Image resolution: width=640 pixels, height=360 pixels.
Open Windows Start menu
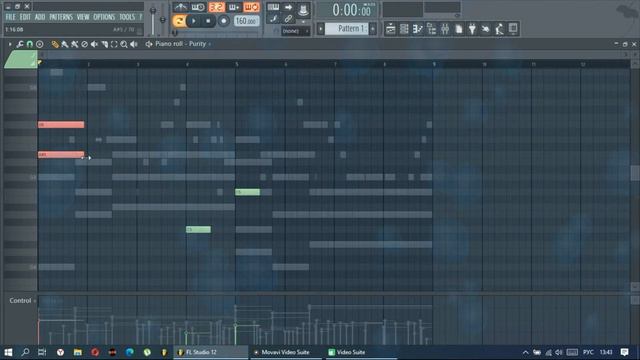coord(8,352)
